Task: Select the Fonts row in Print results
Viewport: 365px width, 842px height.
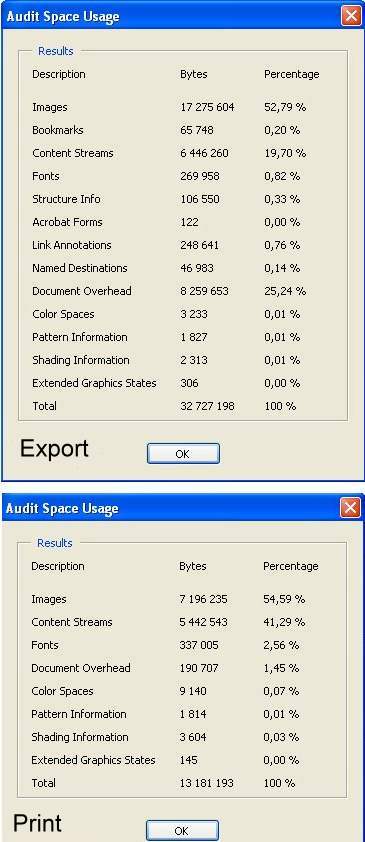Action: pyautogui.click(x=182, y=645)
